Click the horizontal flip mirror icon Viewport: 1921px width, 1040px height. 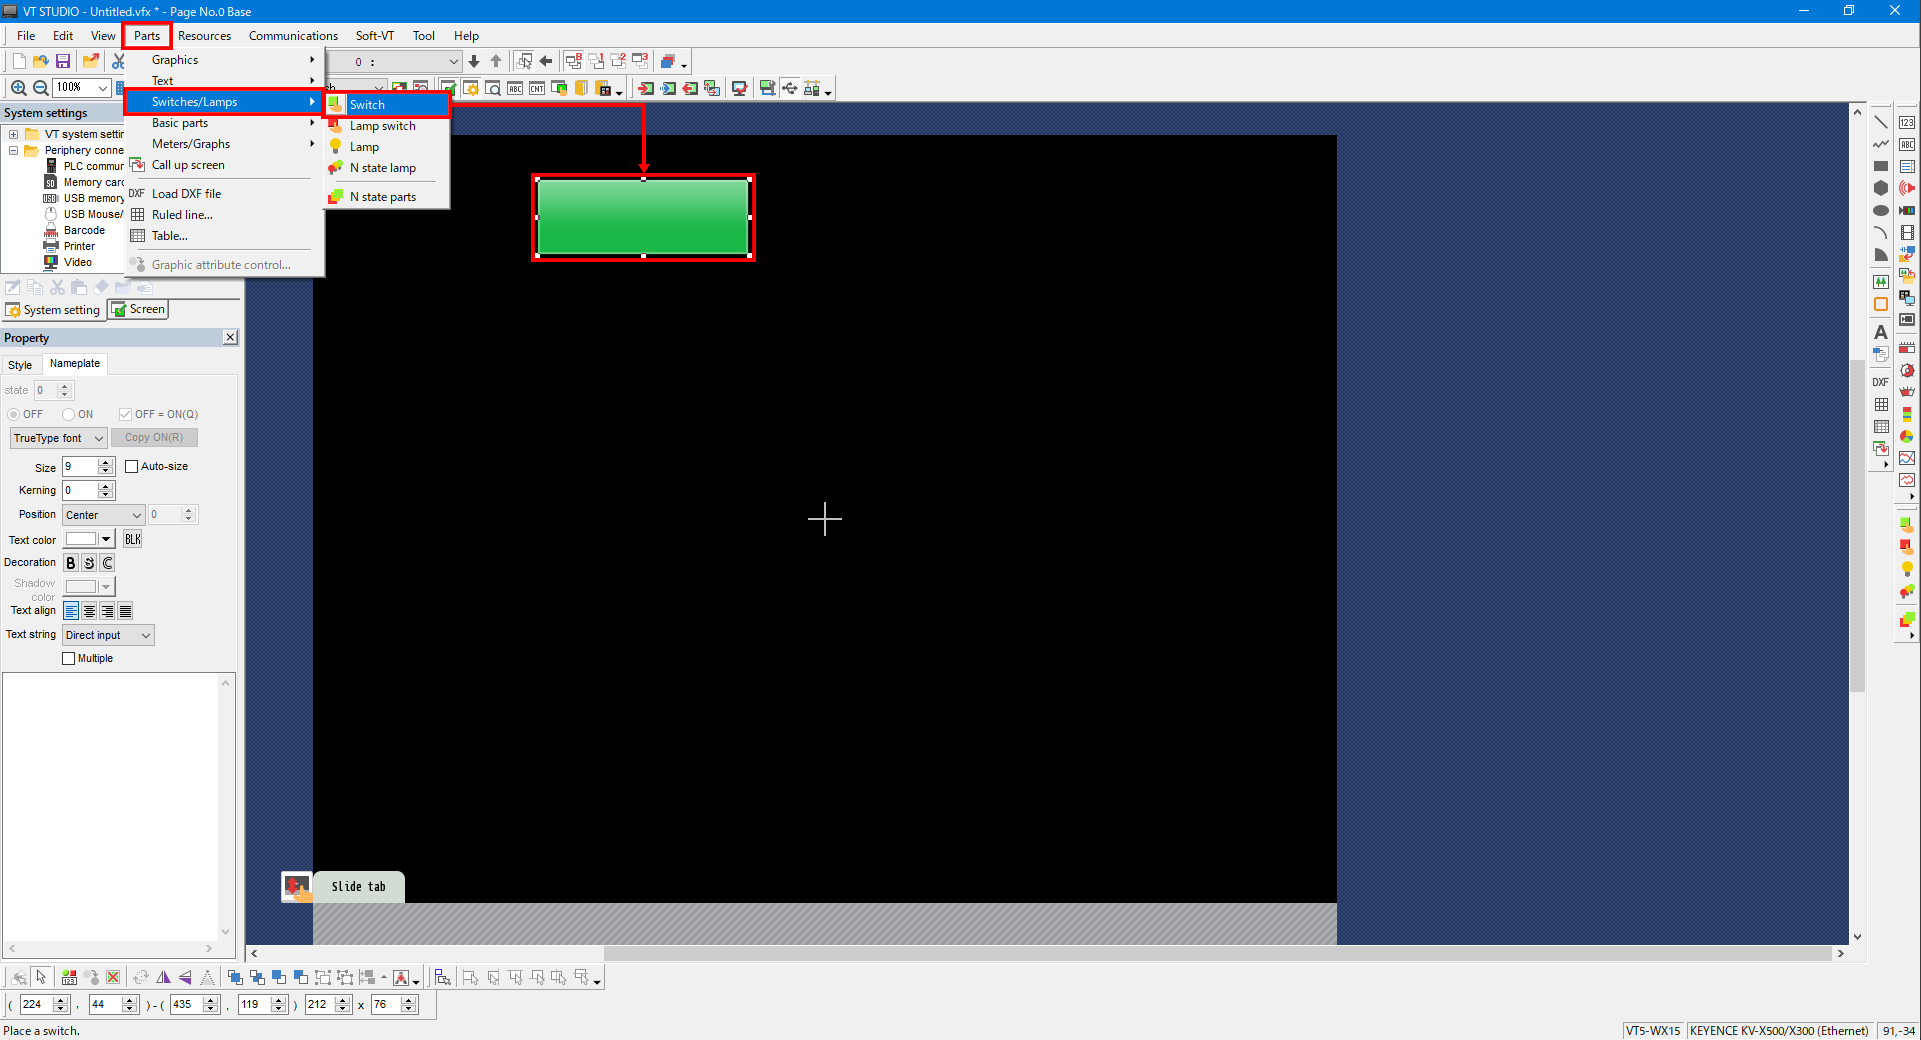pyautogui.click(x=163, y=977)
